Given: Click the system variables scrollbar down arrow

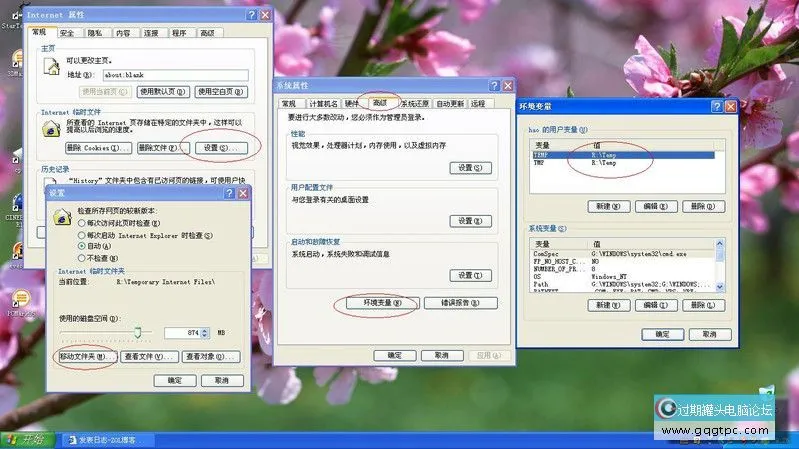Looking at the screenshot, I should point(720,287).
